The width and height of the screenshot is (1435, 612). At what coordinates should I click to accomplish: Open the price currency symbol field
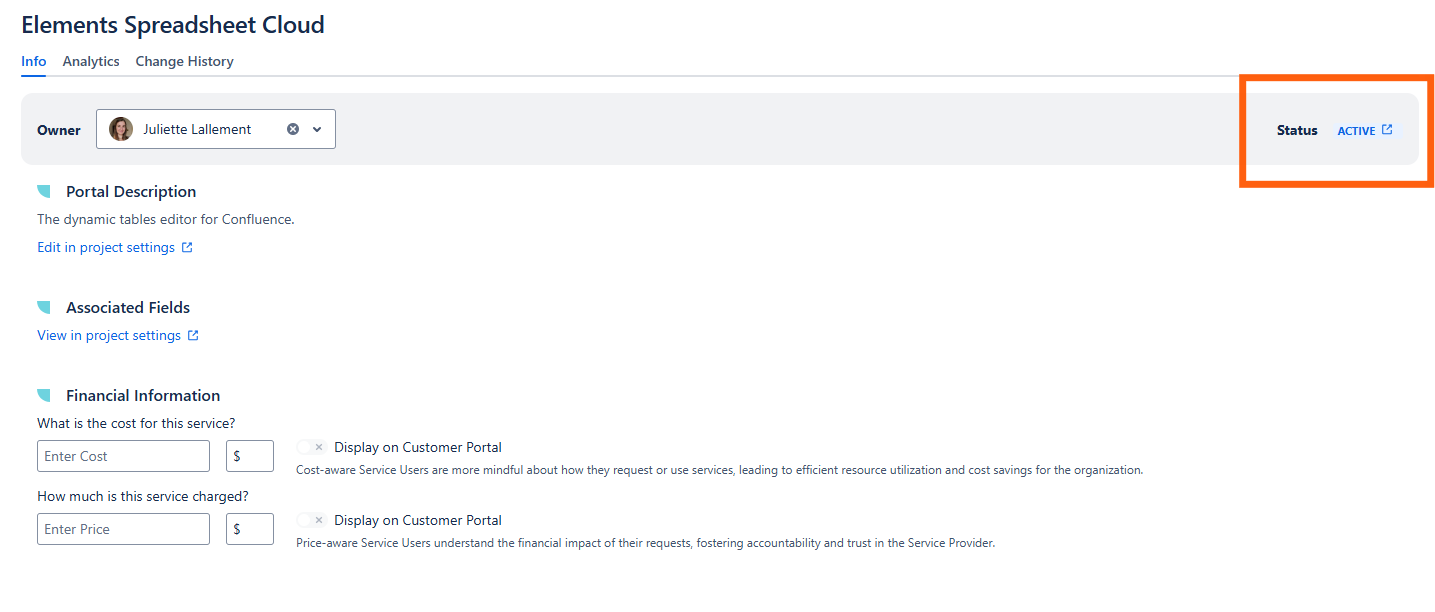click(x=249, y=529)
